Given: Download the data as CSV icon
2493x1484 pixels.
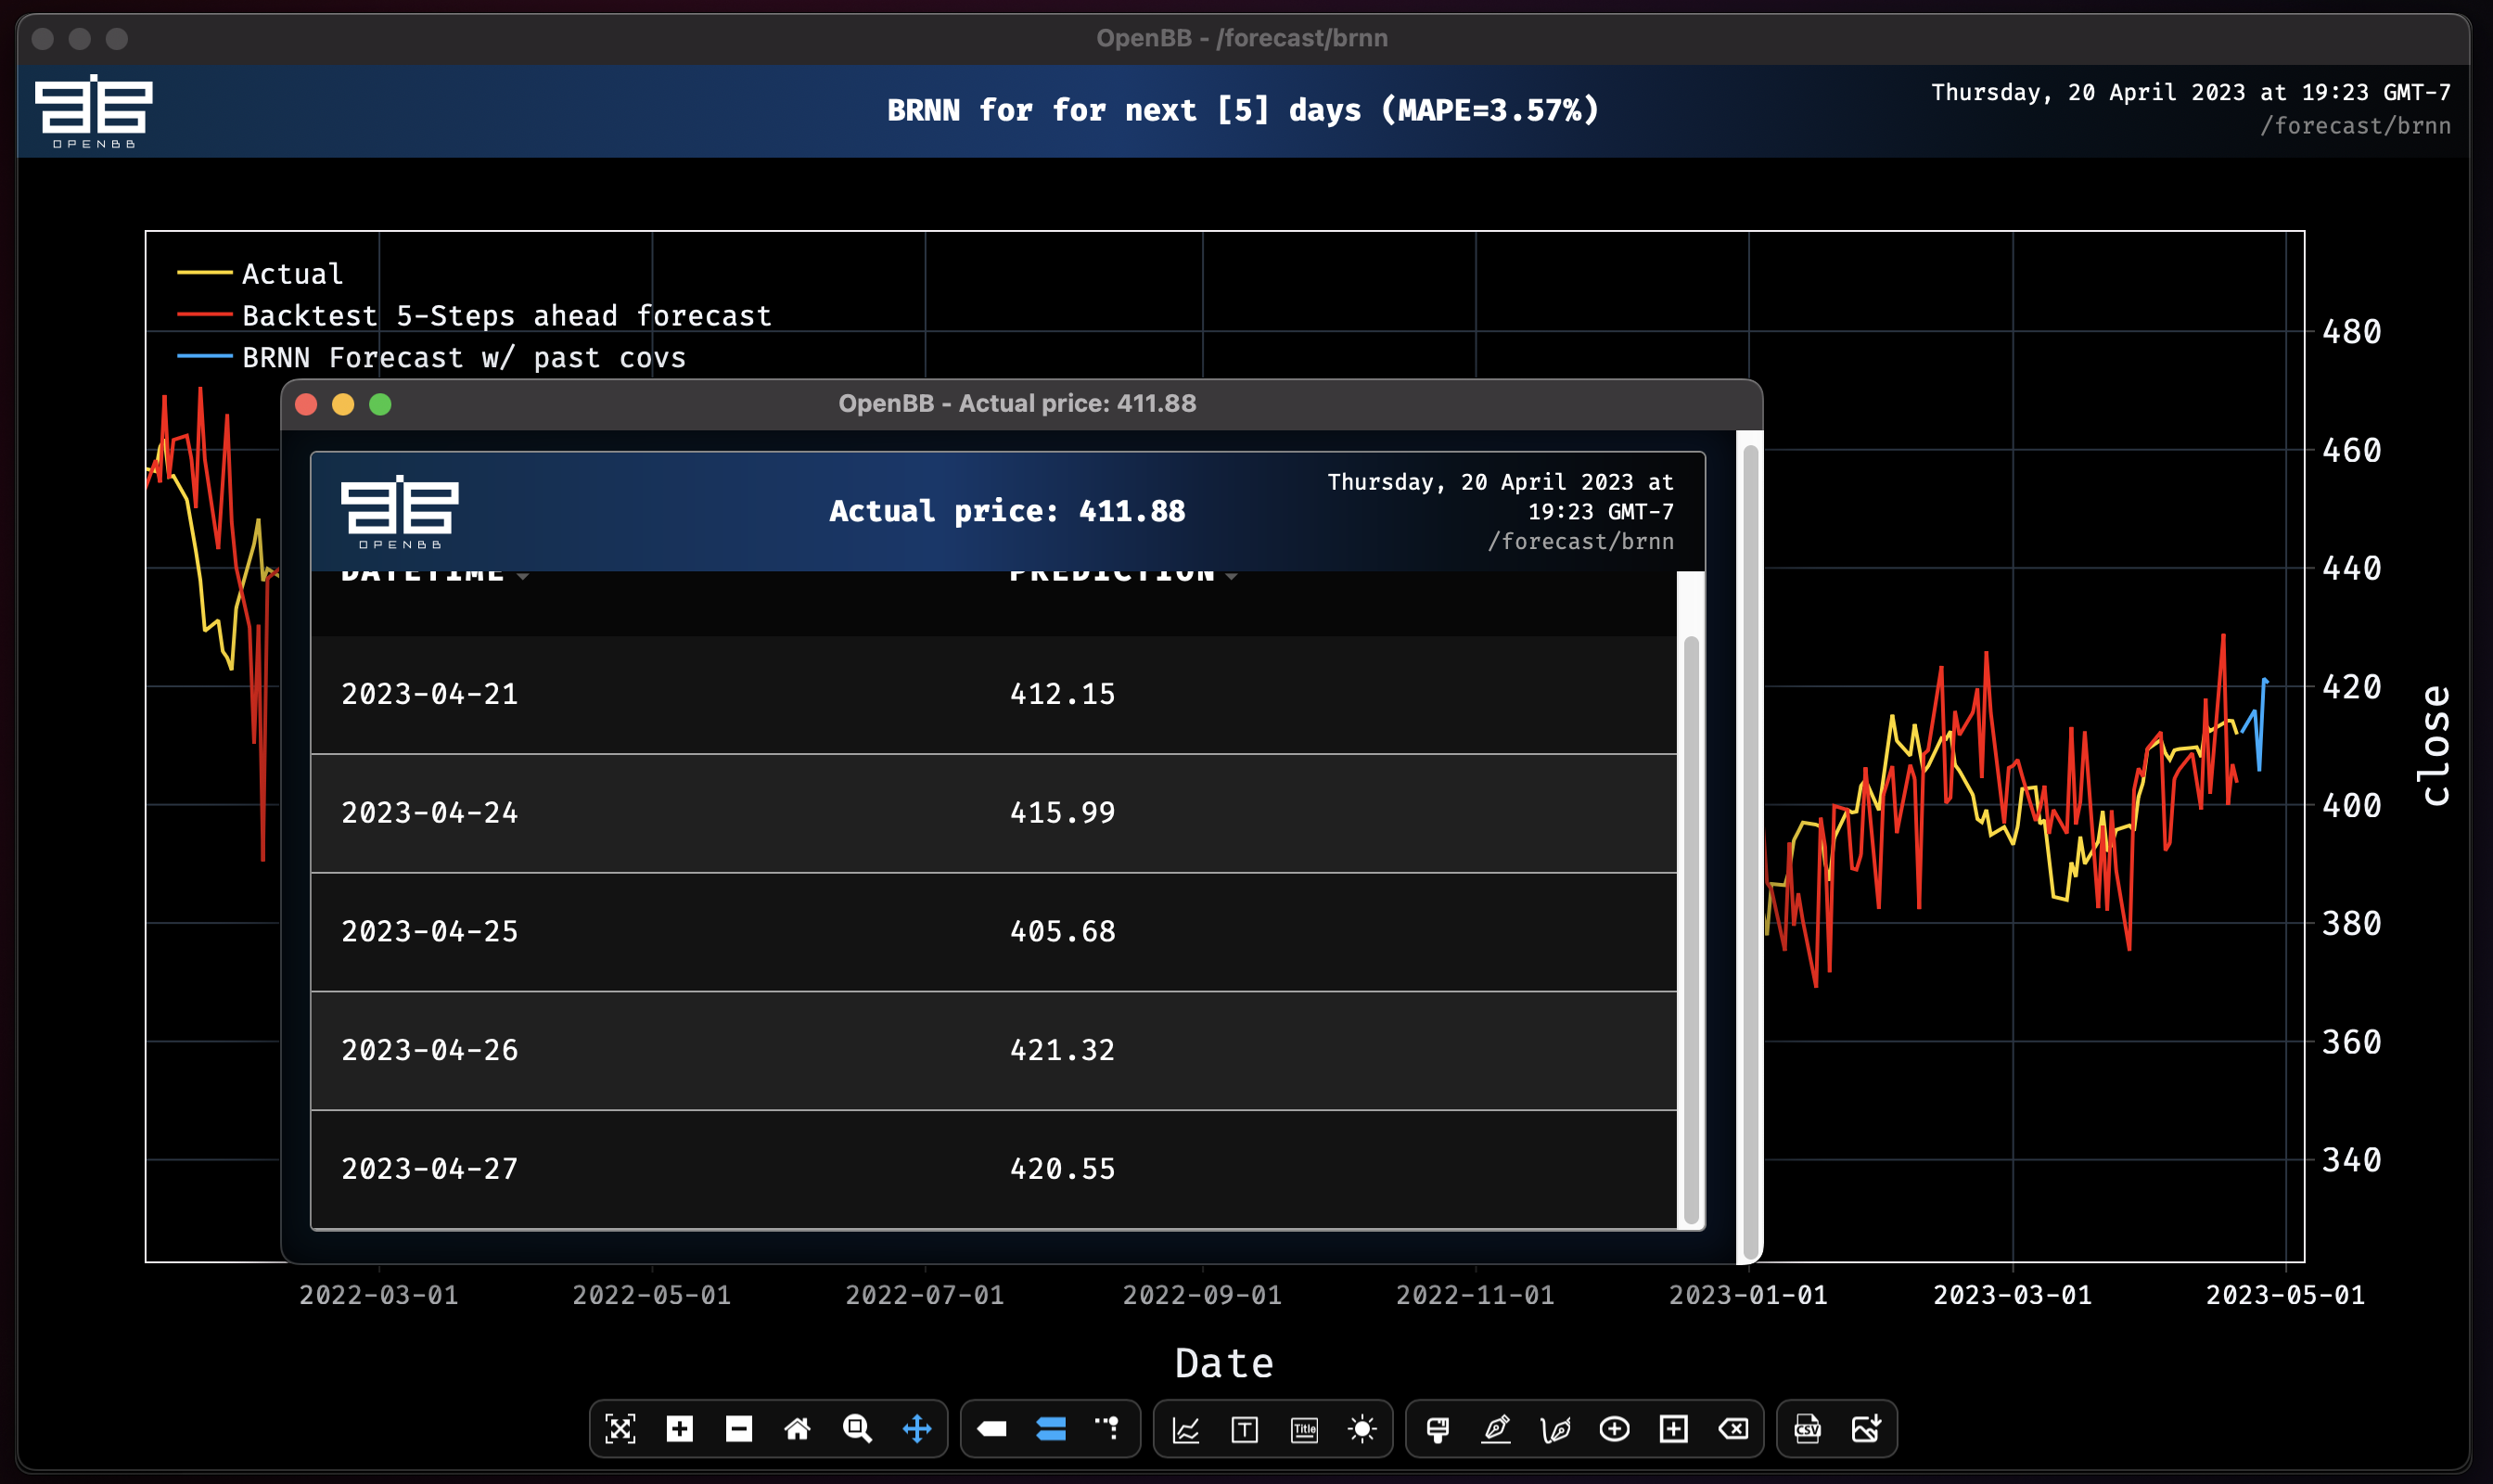Looking at the screenshot, I should pyautogui.click(x=1807, y=1429).
